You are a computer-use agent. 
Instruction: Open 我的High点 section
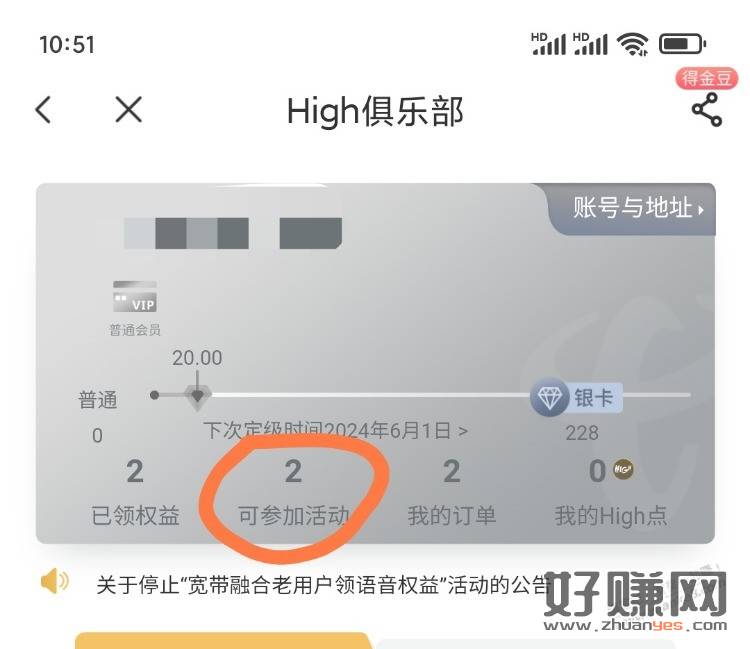tap(611, 492)
